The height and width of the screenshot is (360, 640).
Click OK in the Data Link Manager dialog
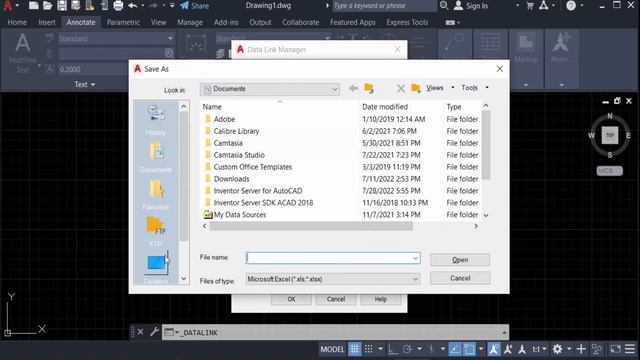291,299
